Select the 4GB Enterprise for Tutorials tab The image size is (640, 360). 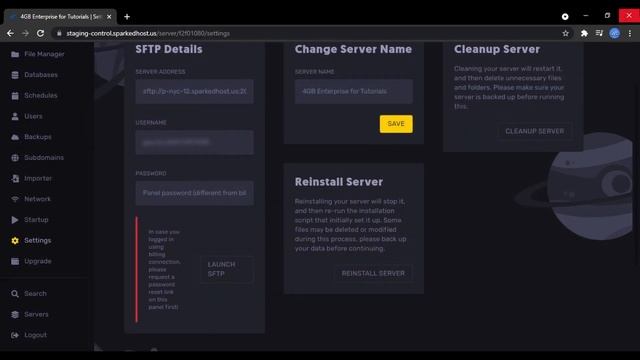(60, 17)
